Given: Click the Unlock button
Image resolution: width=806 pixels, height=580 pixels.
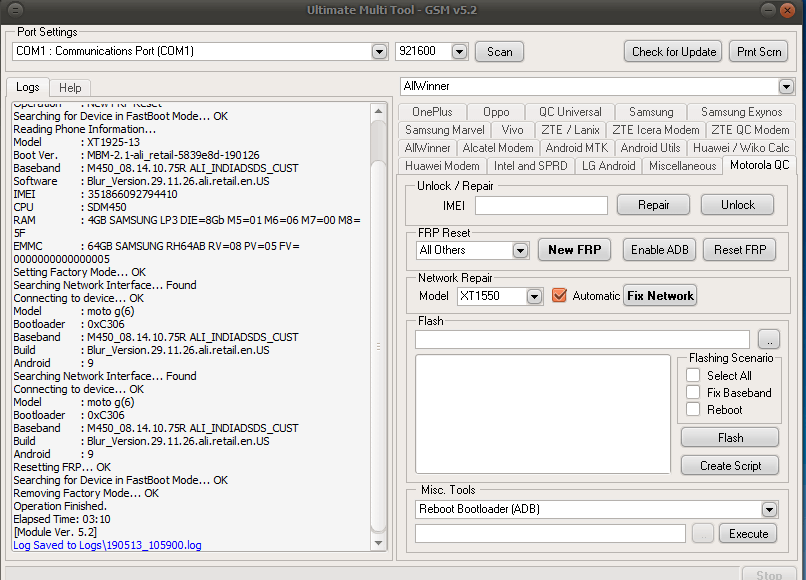Looking at the screenshot, I should coord(738,205).
